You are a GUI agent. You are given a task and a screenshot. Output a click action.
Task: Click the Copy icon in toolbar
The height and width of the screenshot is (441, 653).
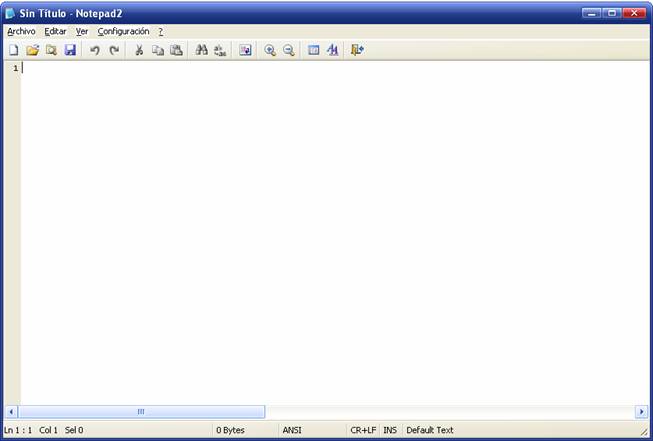(158, 50)
